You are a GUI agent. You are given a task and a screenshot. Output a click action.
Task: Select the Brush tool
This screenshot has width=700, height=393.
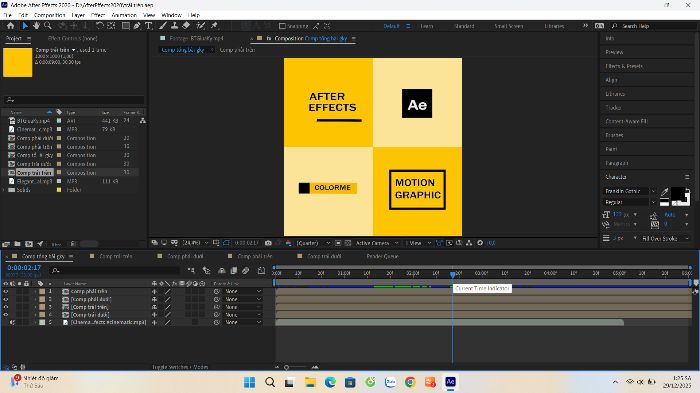163,26
